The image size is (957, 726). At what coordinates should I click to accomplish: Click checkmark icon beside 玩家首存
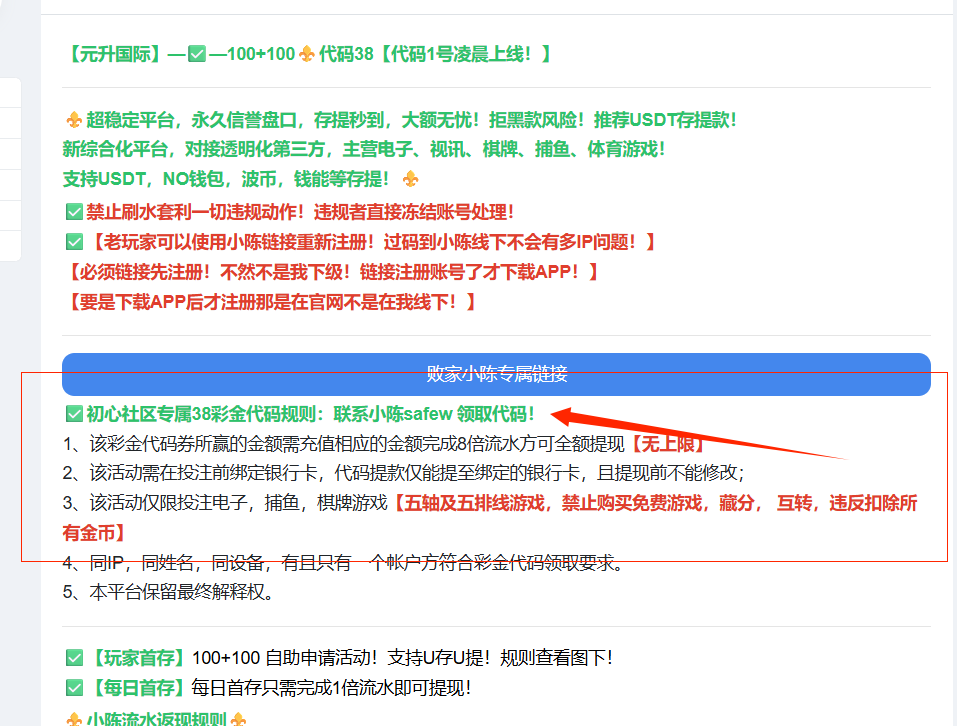click(x=73, y=658)
